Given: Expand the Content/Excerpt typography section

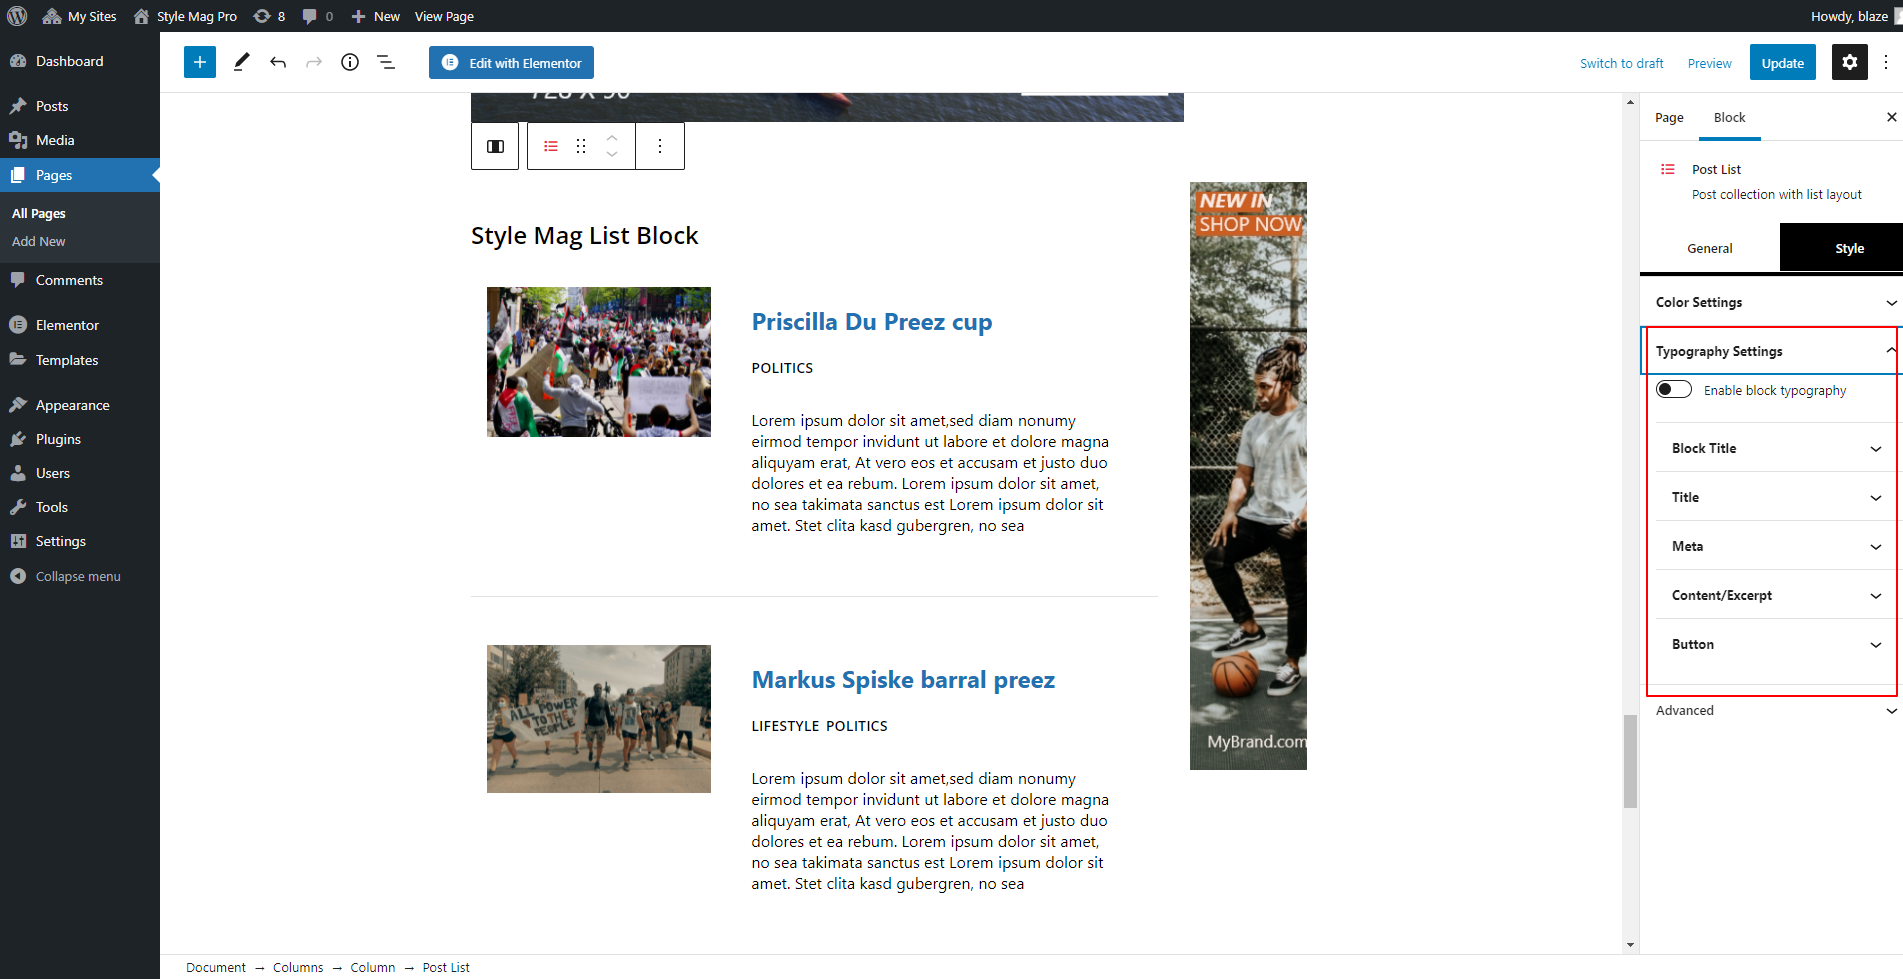Looking at the screenshot, I should (1775, 595).
